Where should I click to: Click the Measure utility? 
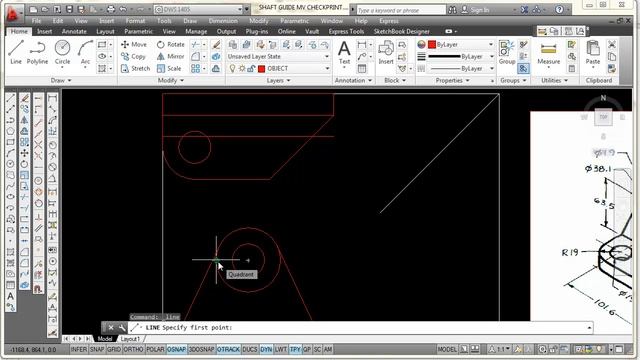(x=549, y=52)
